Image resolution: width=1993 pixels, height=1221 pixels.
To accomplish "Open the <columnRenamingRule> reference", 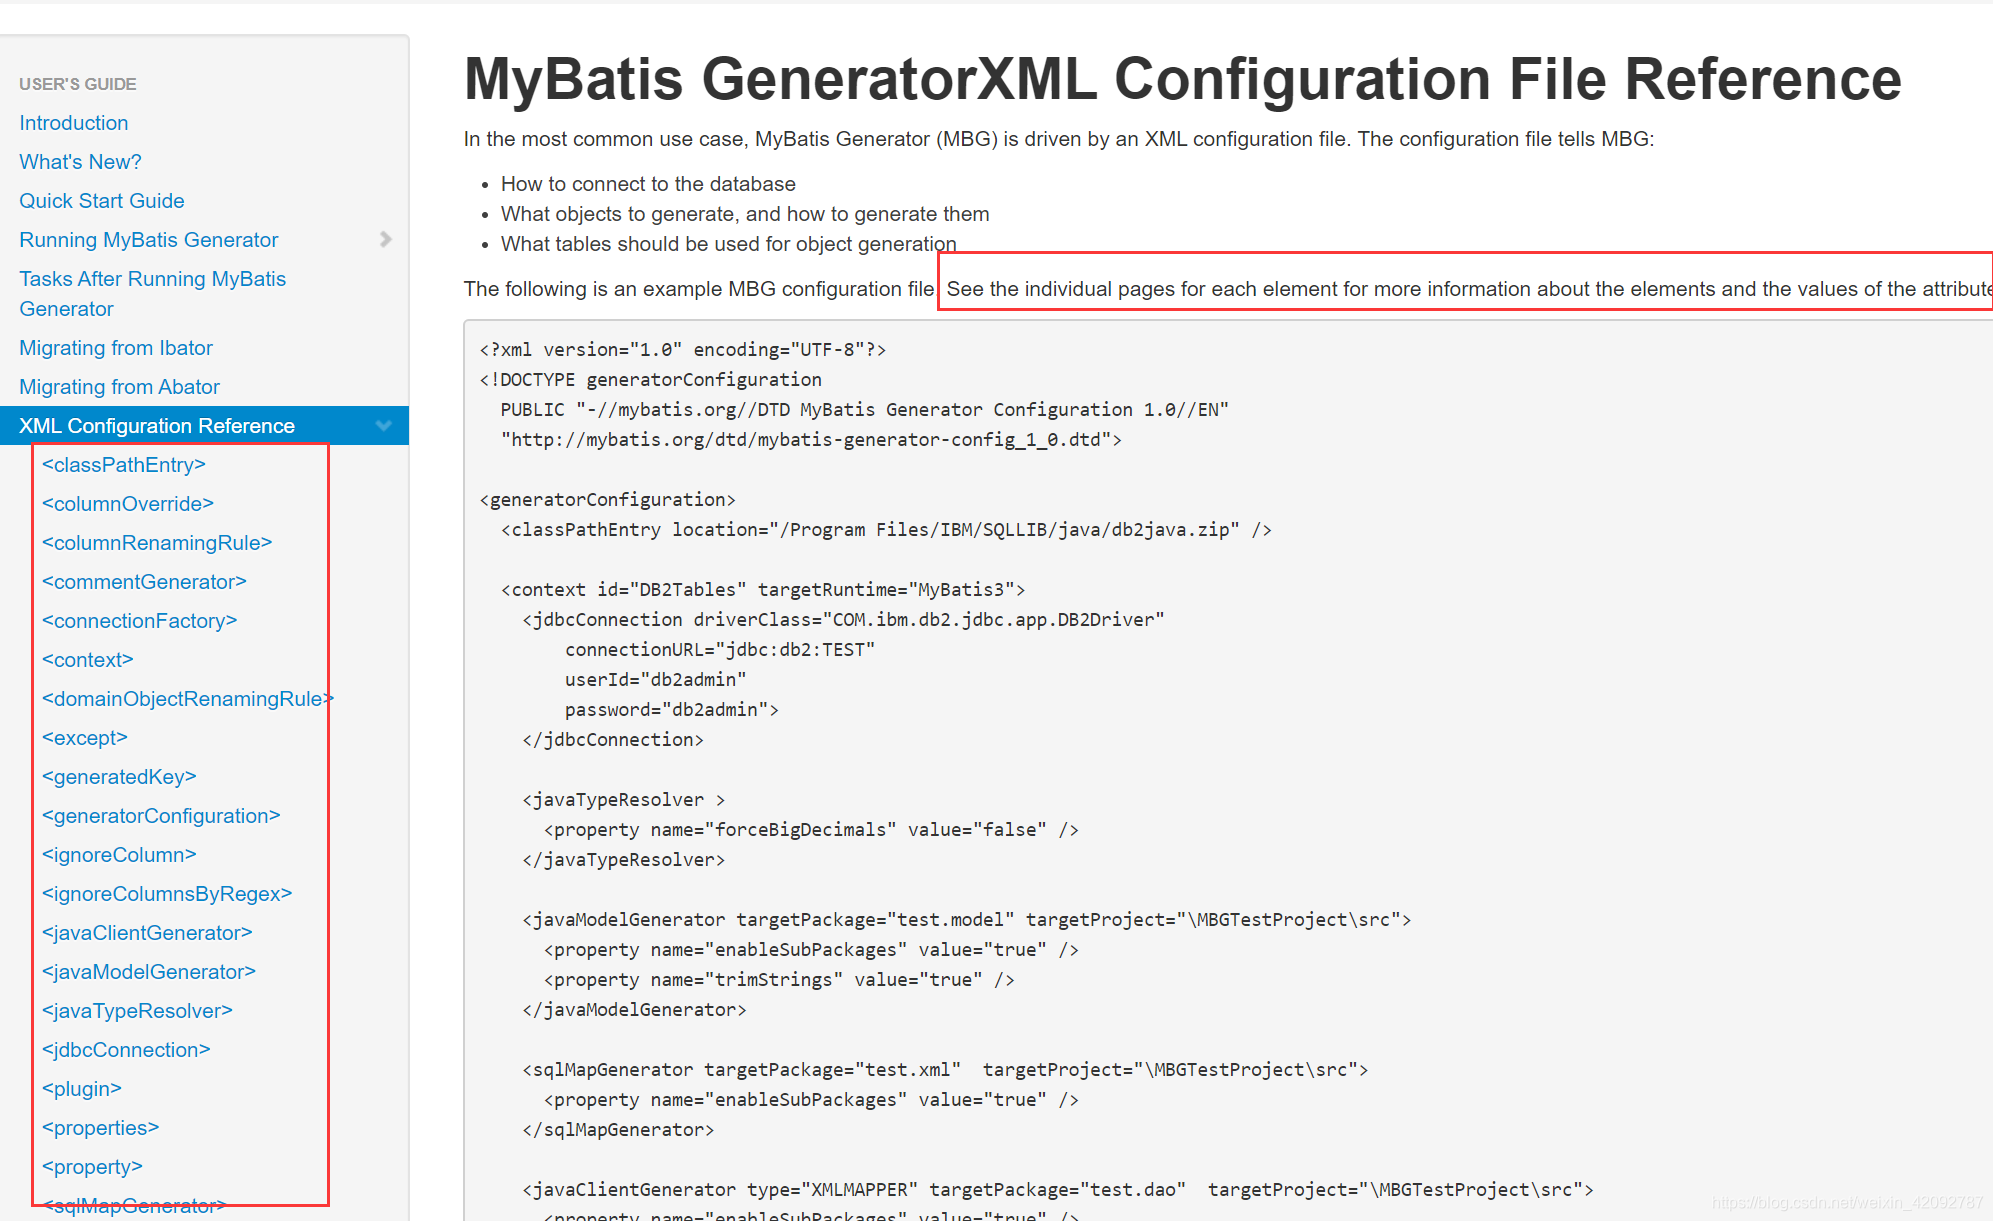I will pyautogui.click(x=157, y=543).
